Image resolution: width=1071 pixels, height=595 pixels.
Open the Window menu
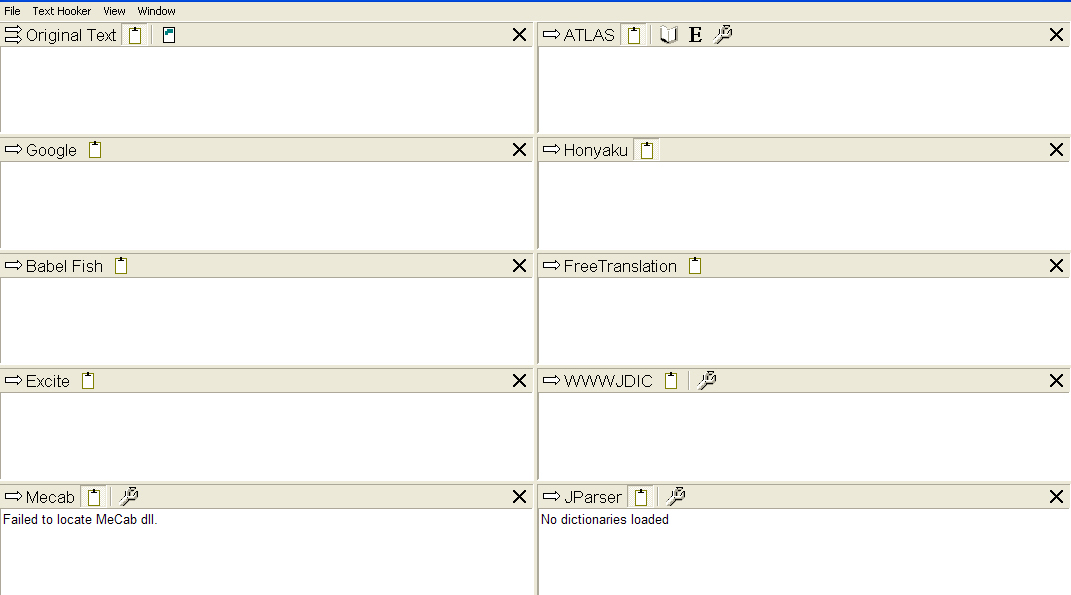156,11
